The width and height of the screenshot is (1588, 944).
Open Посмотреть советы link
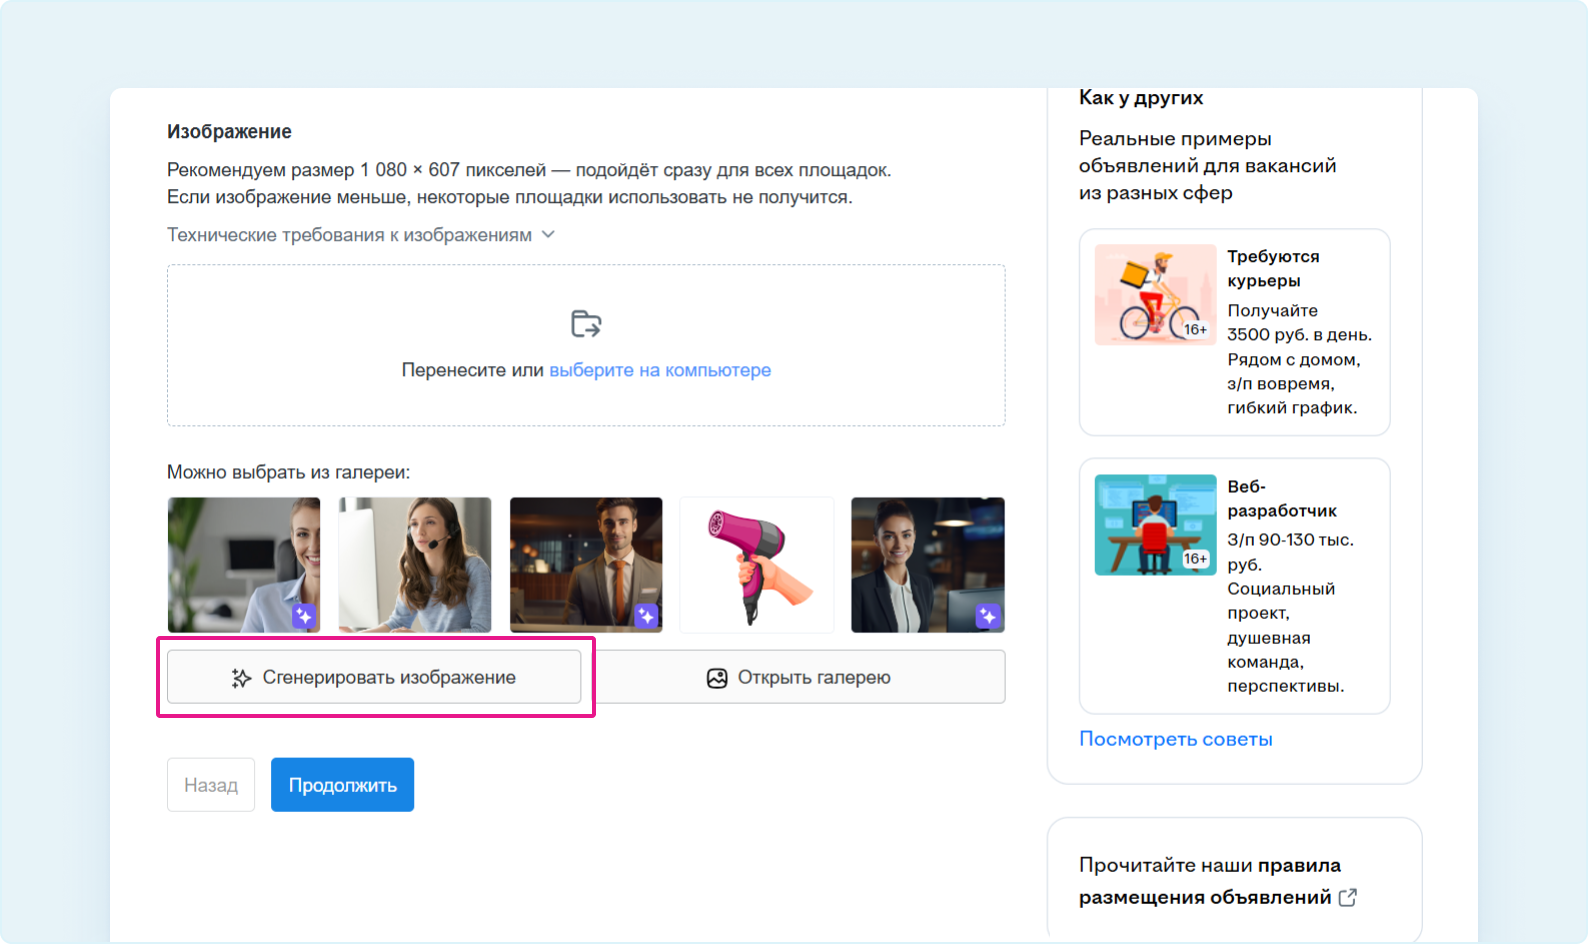1176,739
